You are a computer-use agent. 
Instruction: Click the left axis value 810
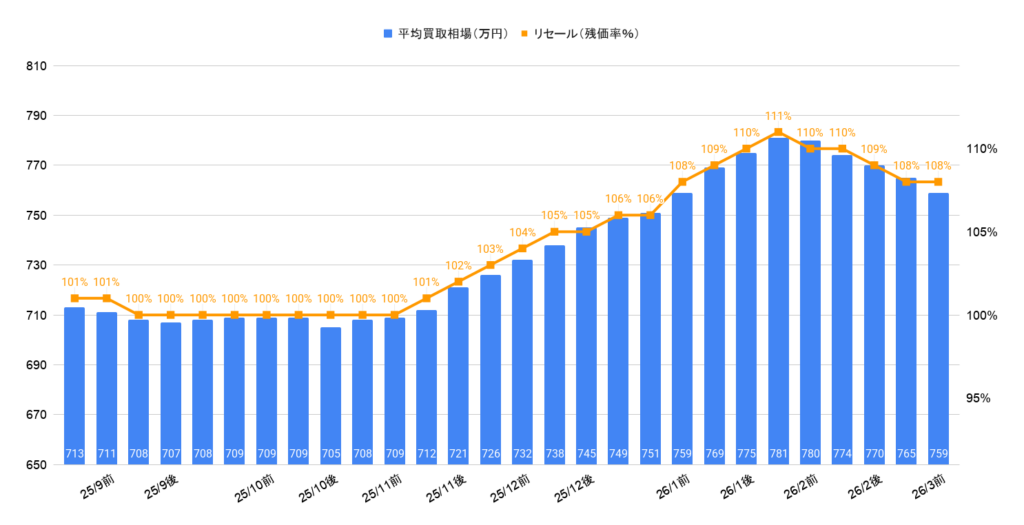point(36,66)
